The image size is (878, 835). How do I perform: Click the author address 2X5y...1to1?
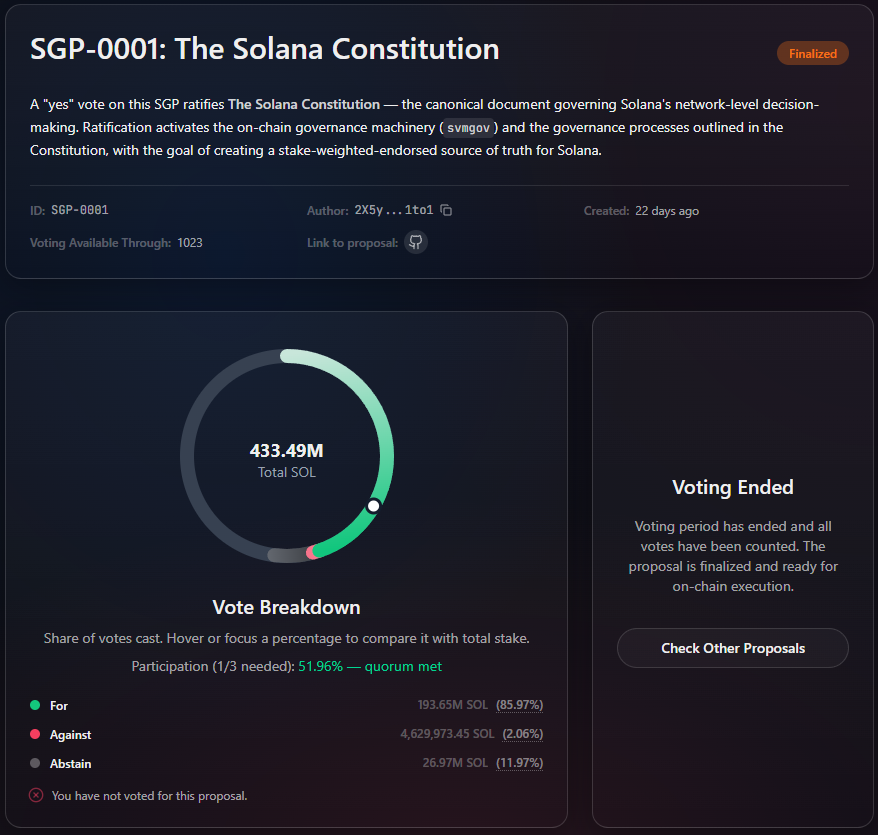(394, 210)
